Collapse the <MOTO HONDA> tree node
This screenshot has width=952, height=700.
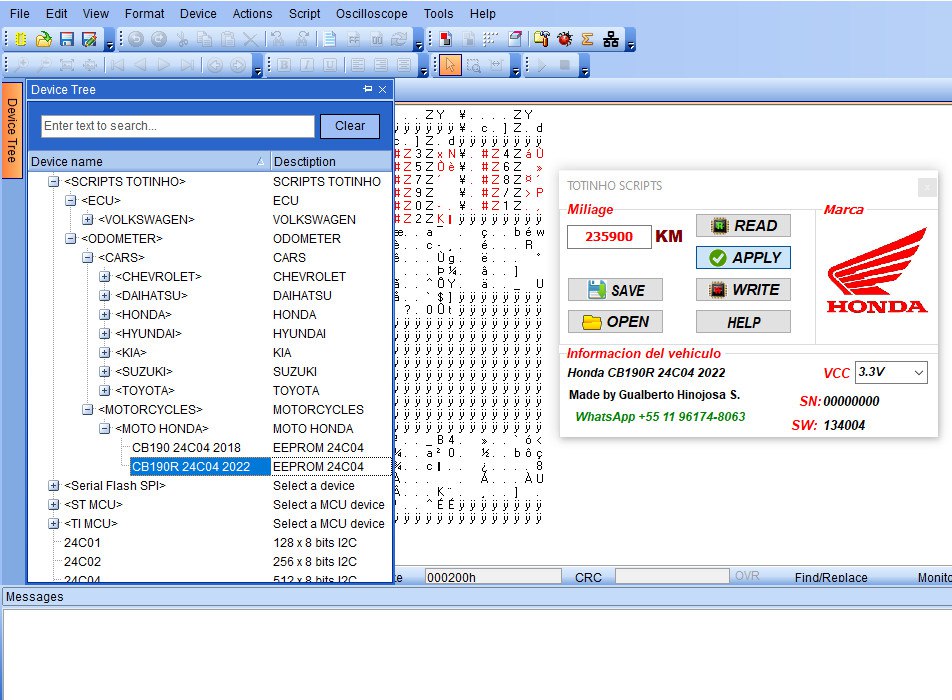105,428
